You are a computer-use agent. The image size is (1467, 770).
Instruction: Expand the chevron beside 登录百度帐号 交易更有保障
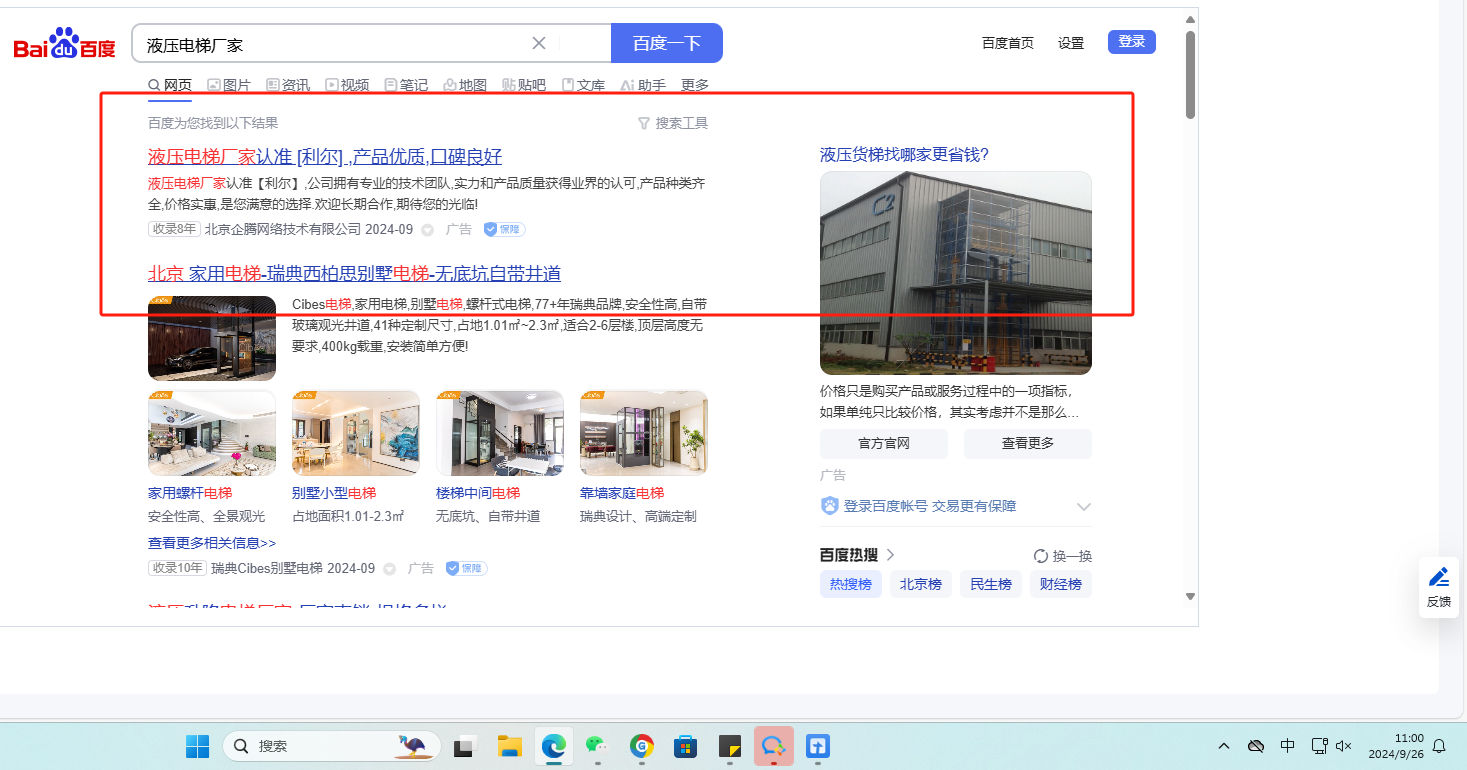click(1083, 507)
